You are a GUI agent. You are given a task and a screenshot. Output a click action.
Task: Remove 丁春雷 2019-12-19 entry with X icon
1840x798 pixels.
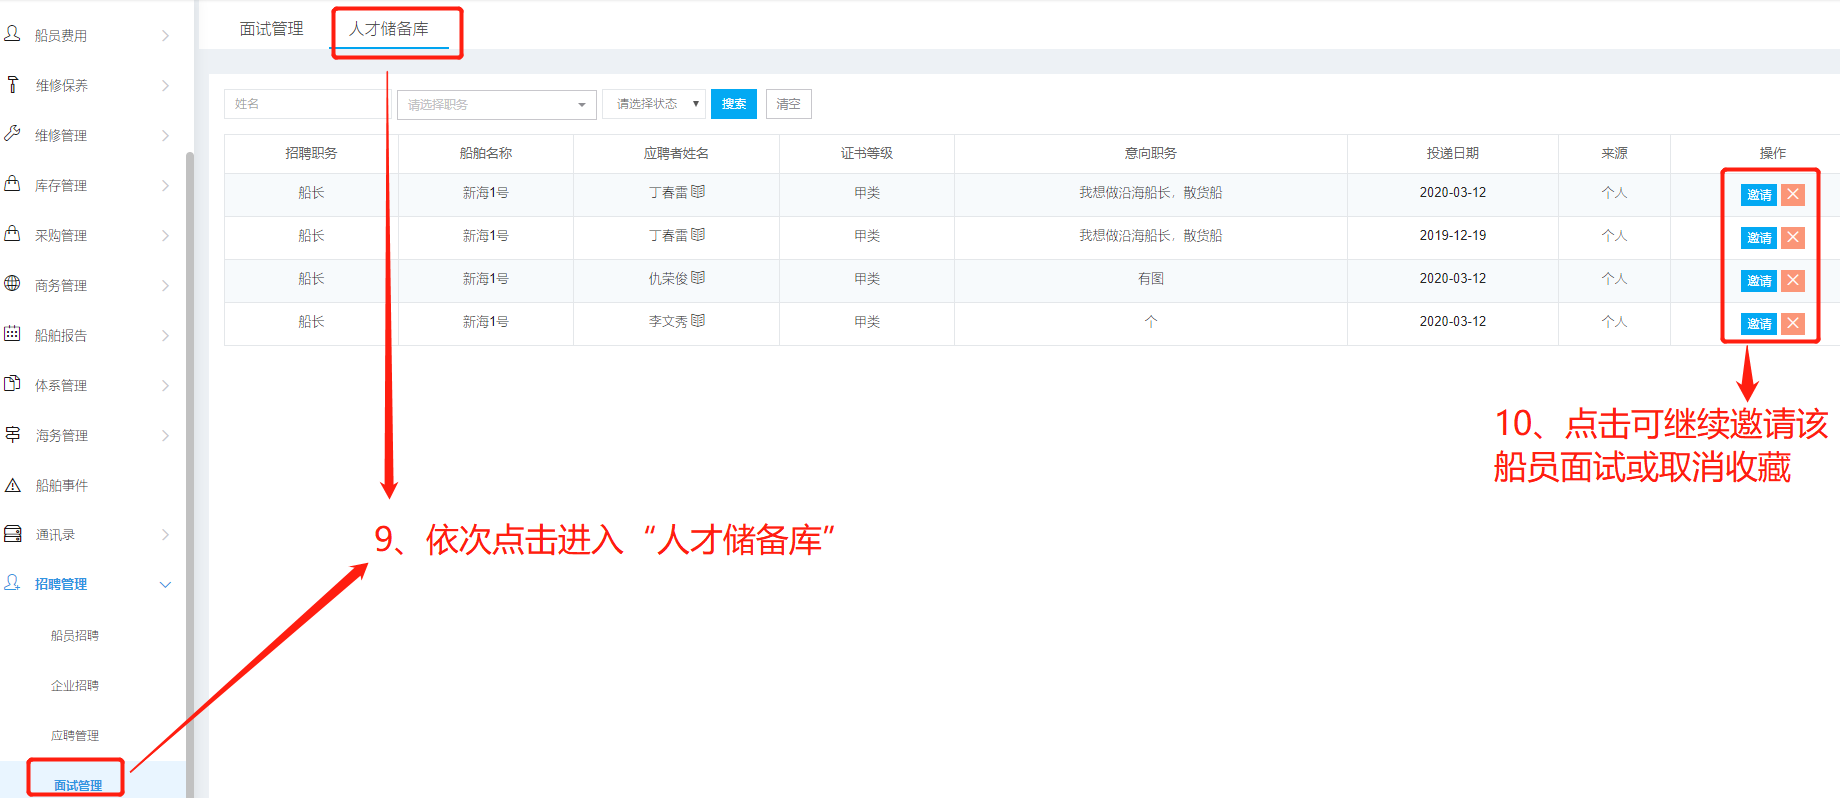click(1793, 237)
